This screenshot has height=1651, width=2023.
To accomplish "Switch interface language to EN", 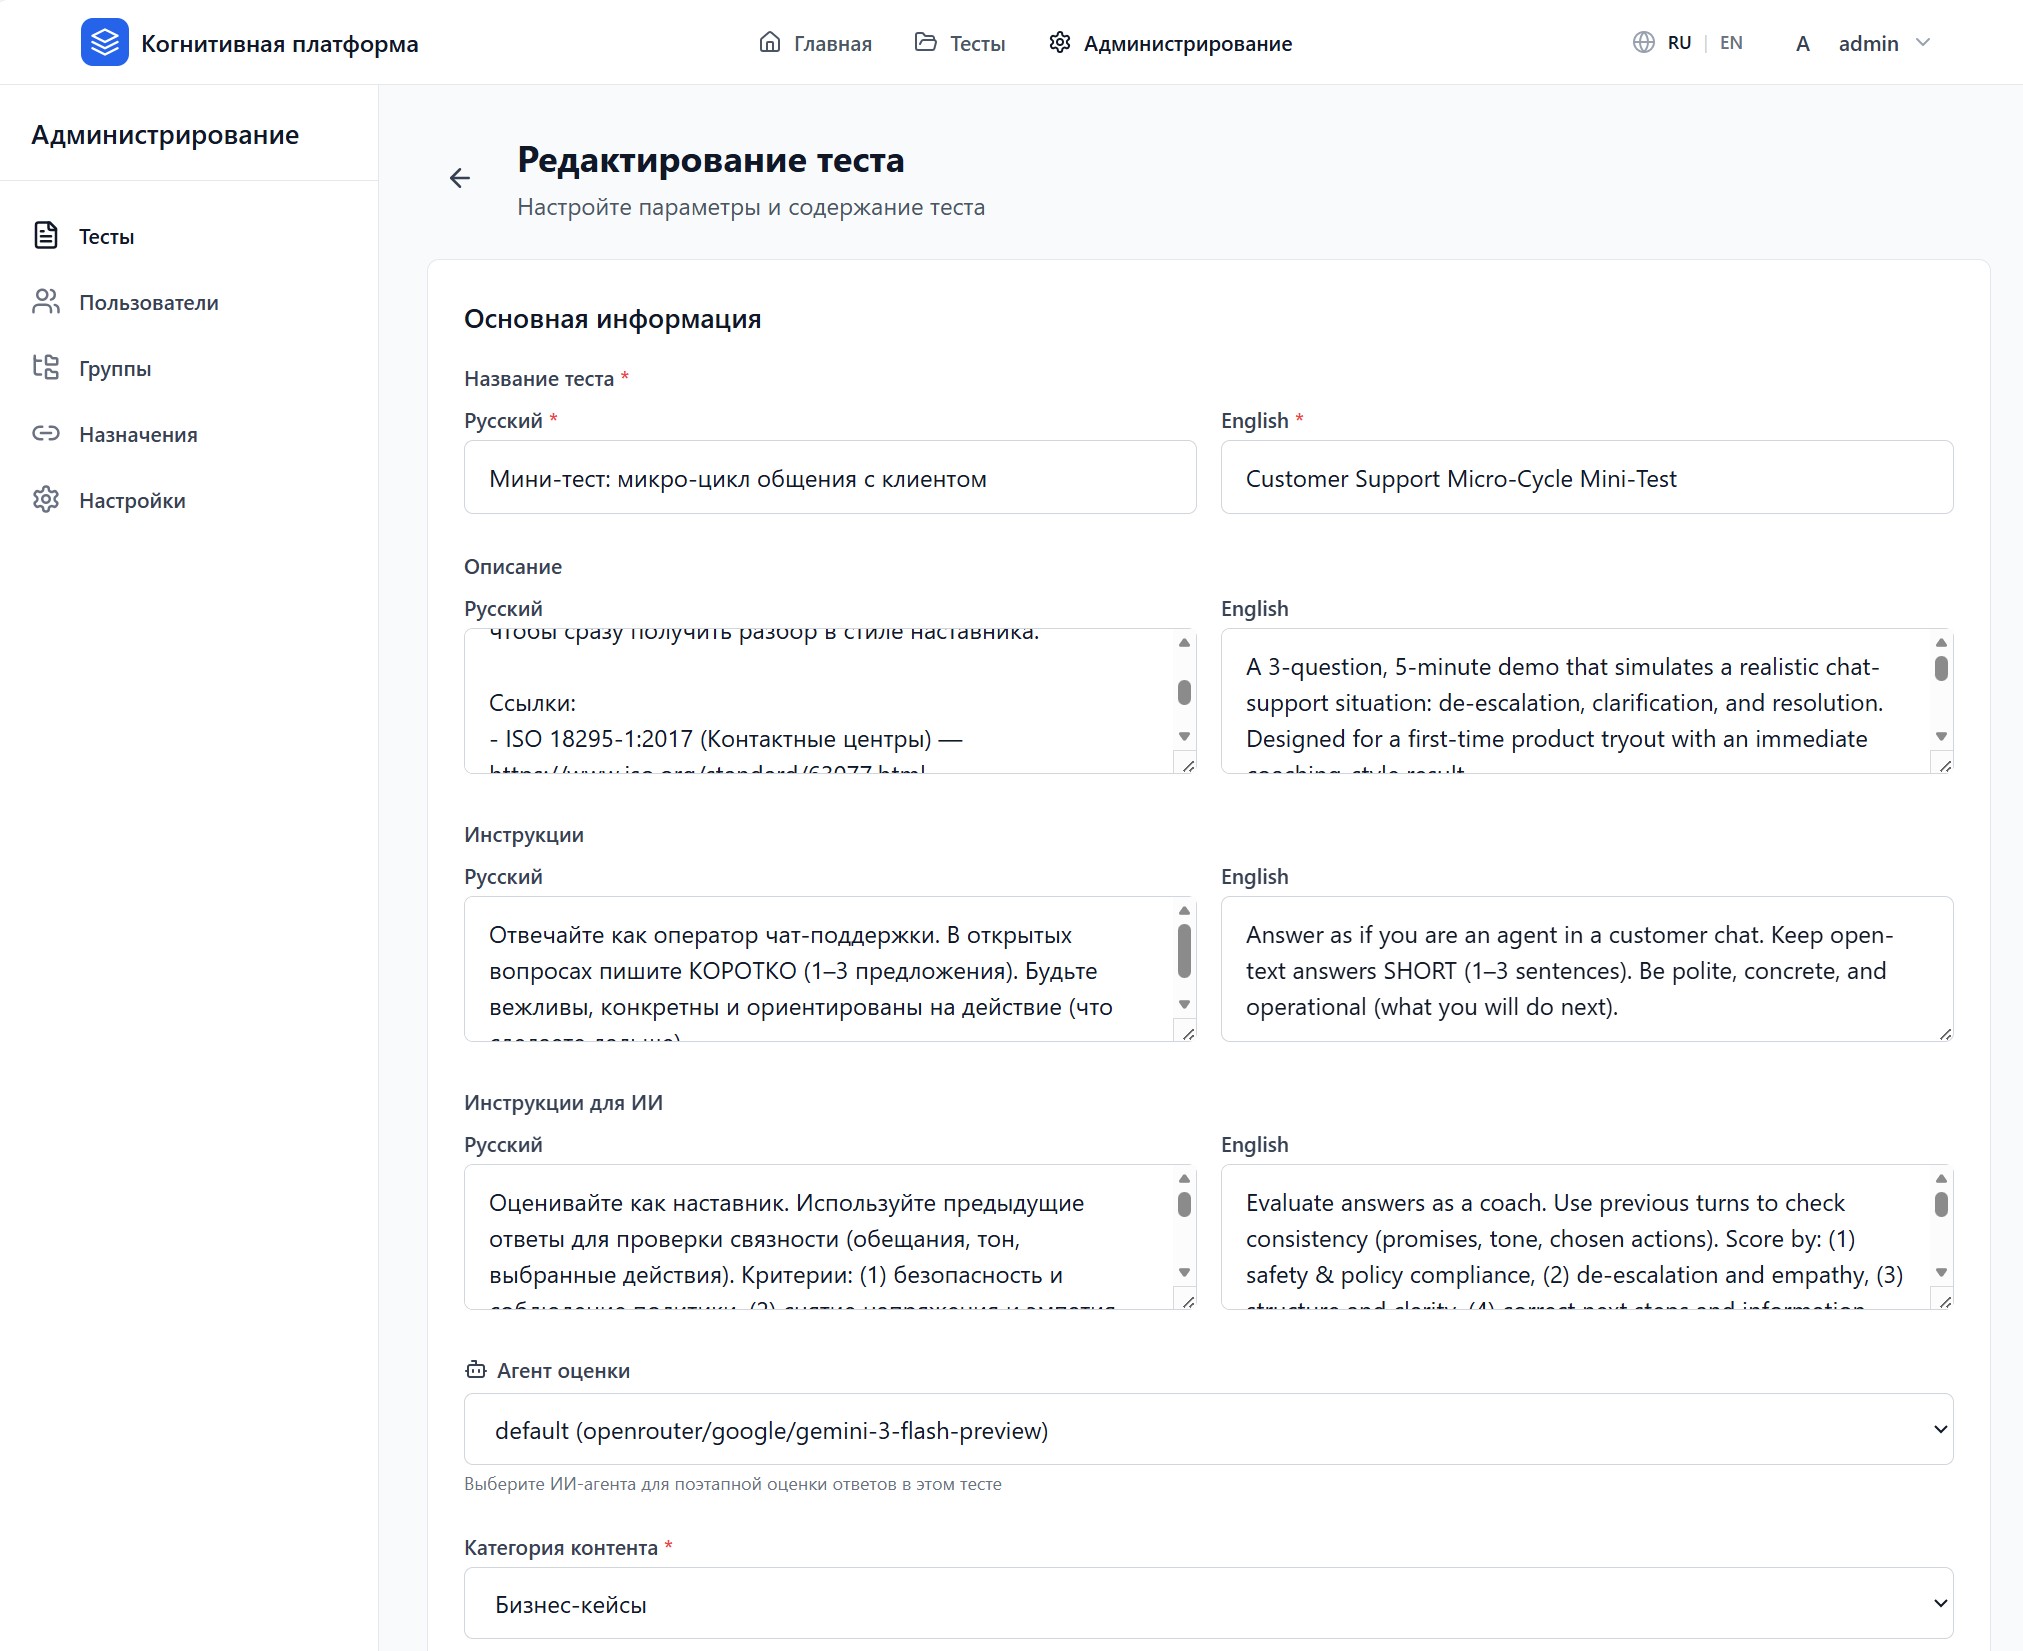I will pos(1732,42).
